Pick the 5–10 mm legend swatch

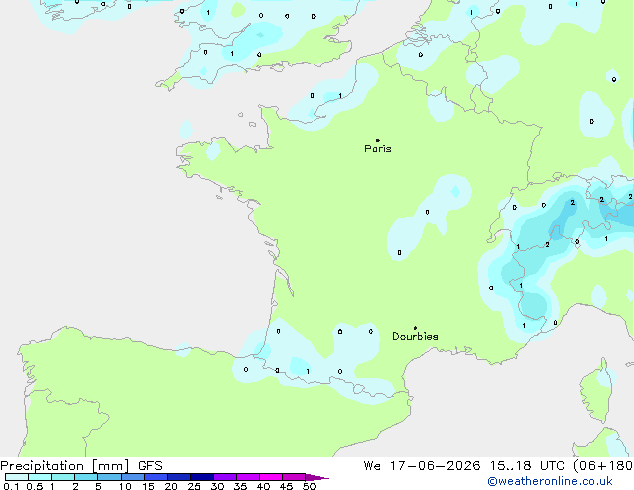pos(109,477)
